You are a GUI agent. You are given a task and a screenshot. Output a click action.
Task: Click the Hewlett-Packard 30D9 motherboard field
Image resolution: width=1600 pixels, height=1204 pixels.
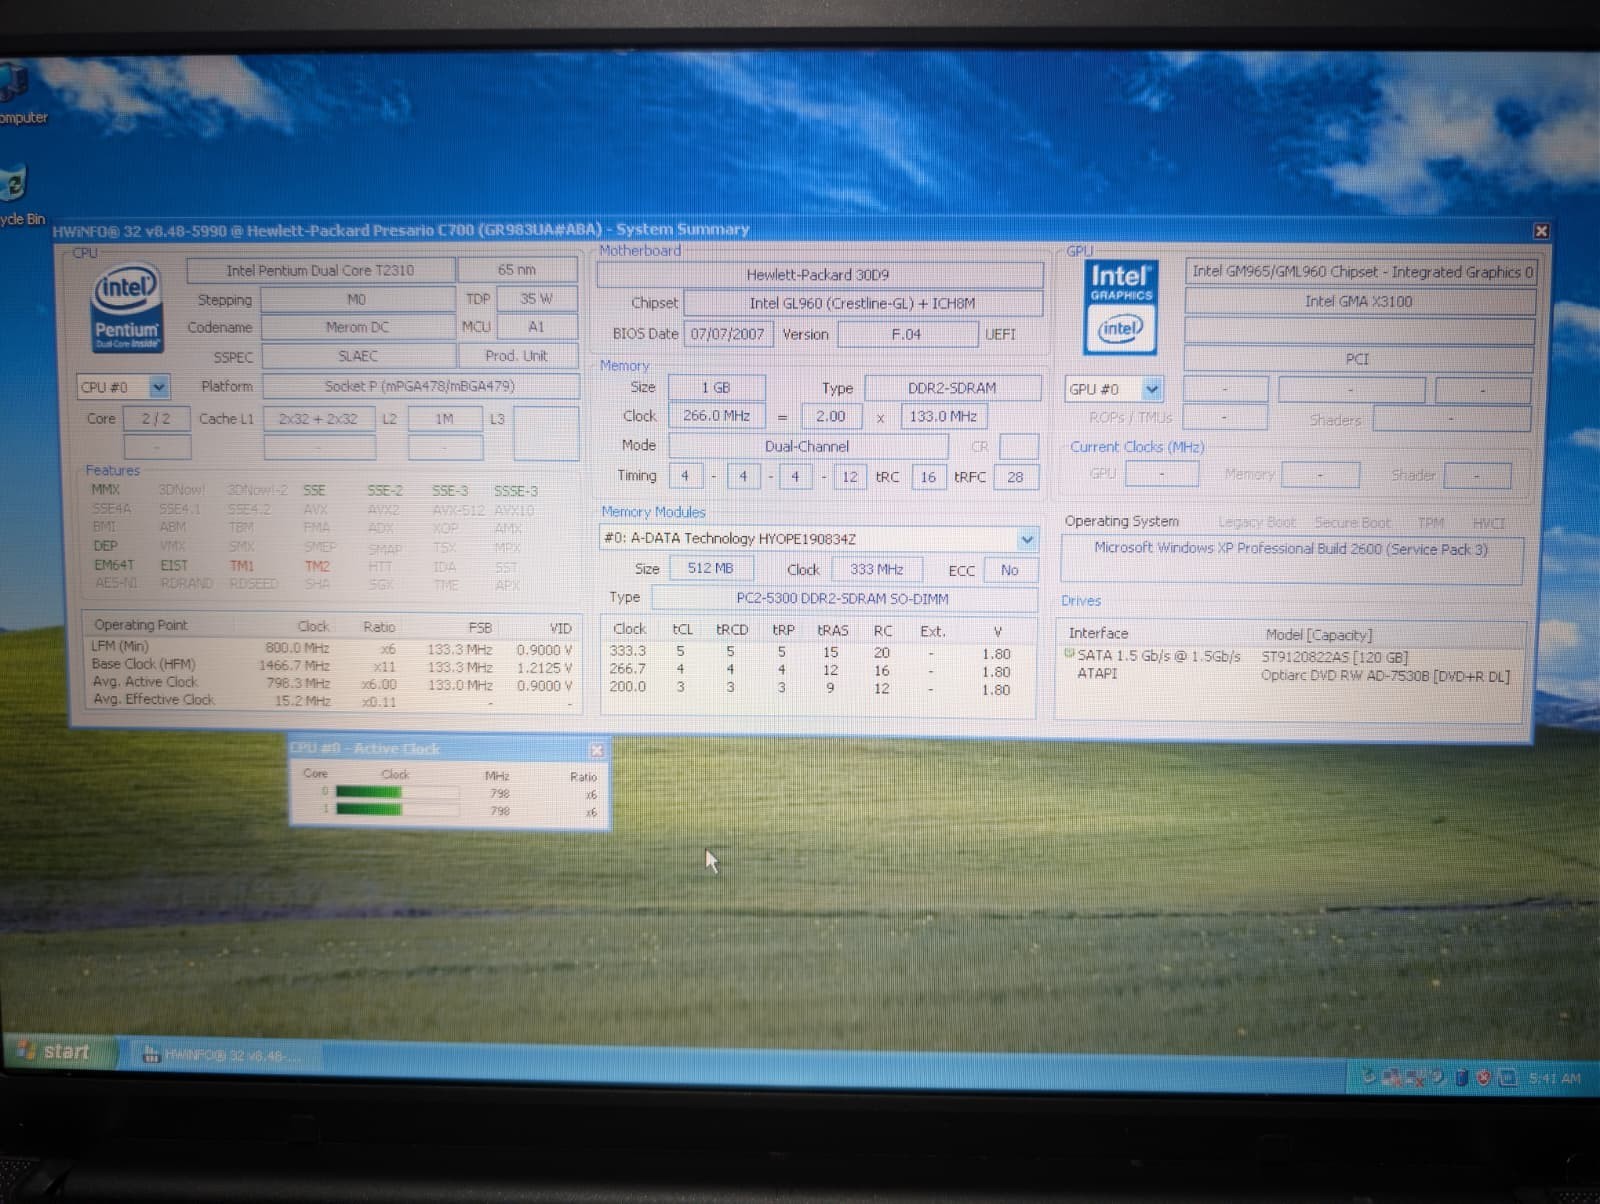click(818, 274)
